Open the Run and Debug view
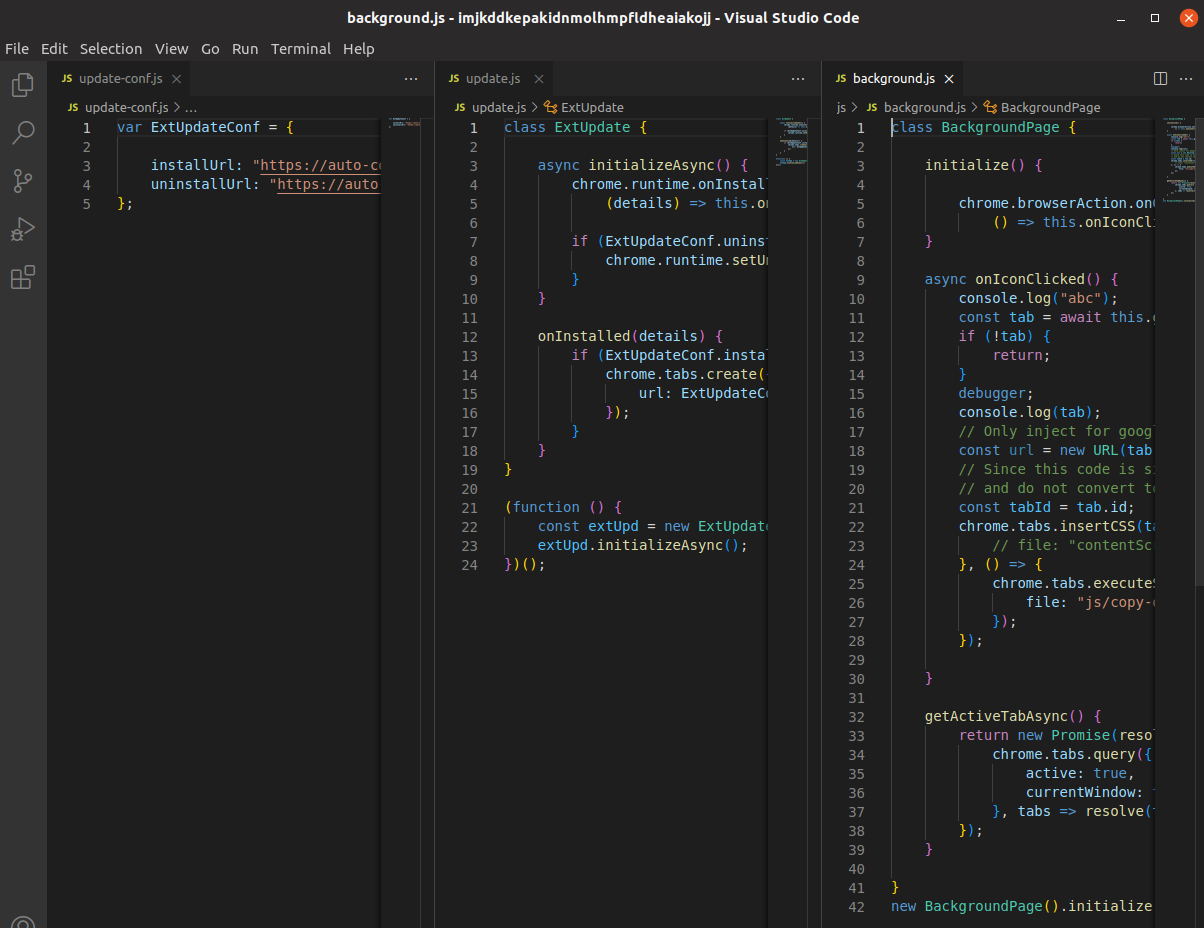The height and width of the screenshot is (928, 1204). (22, 229)
